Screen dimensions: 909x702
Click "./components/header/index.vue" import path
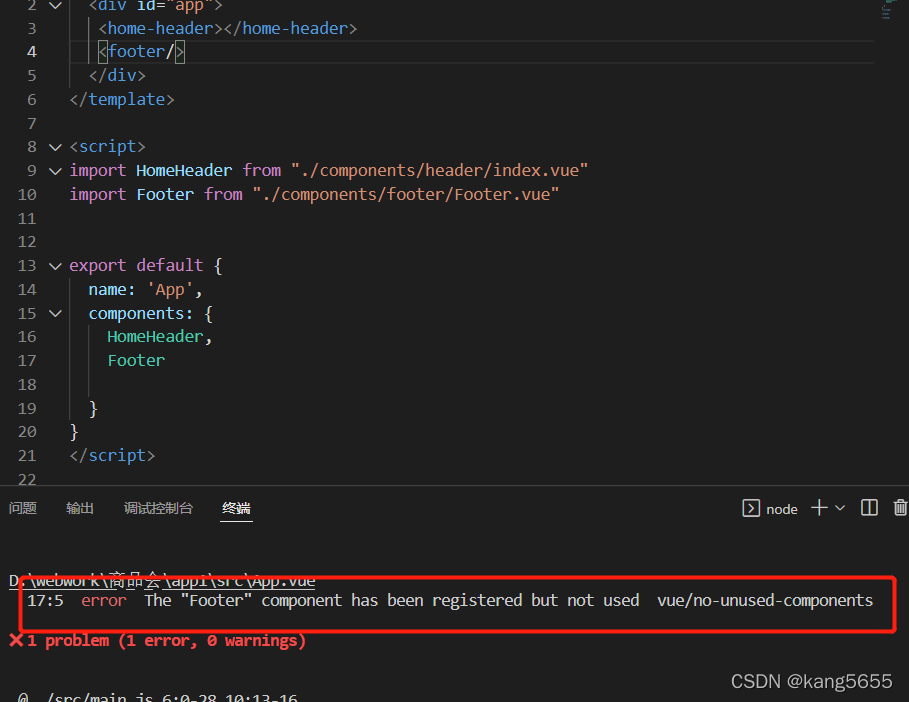tap(439, 170)
